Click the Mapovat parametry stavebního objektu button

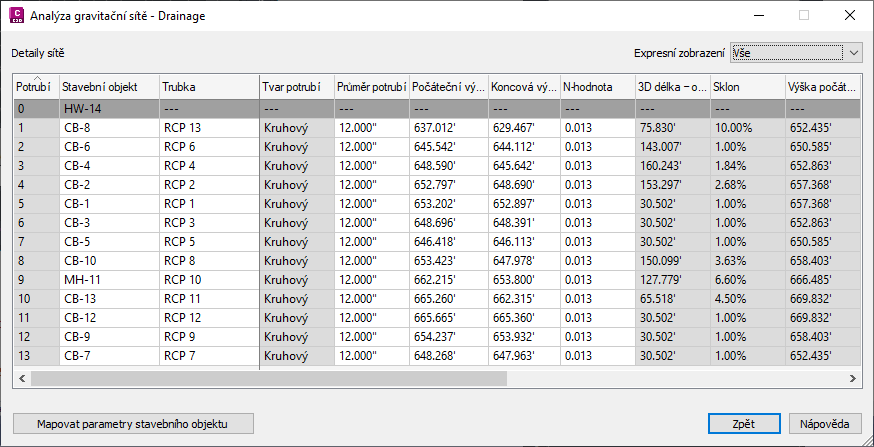tap(133, 424)
